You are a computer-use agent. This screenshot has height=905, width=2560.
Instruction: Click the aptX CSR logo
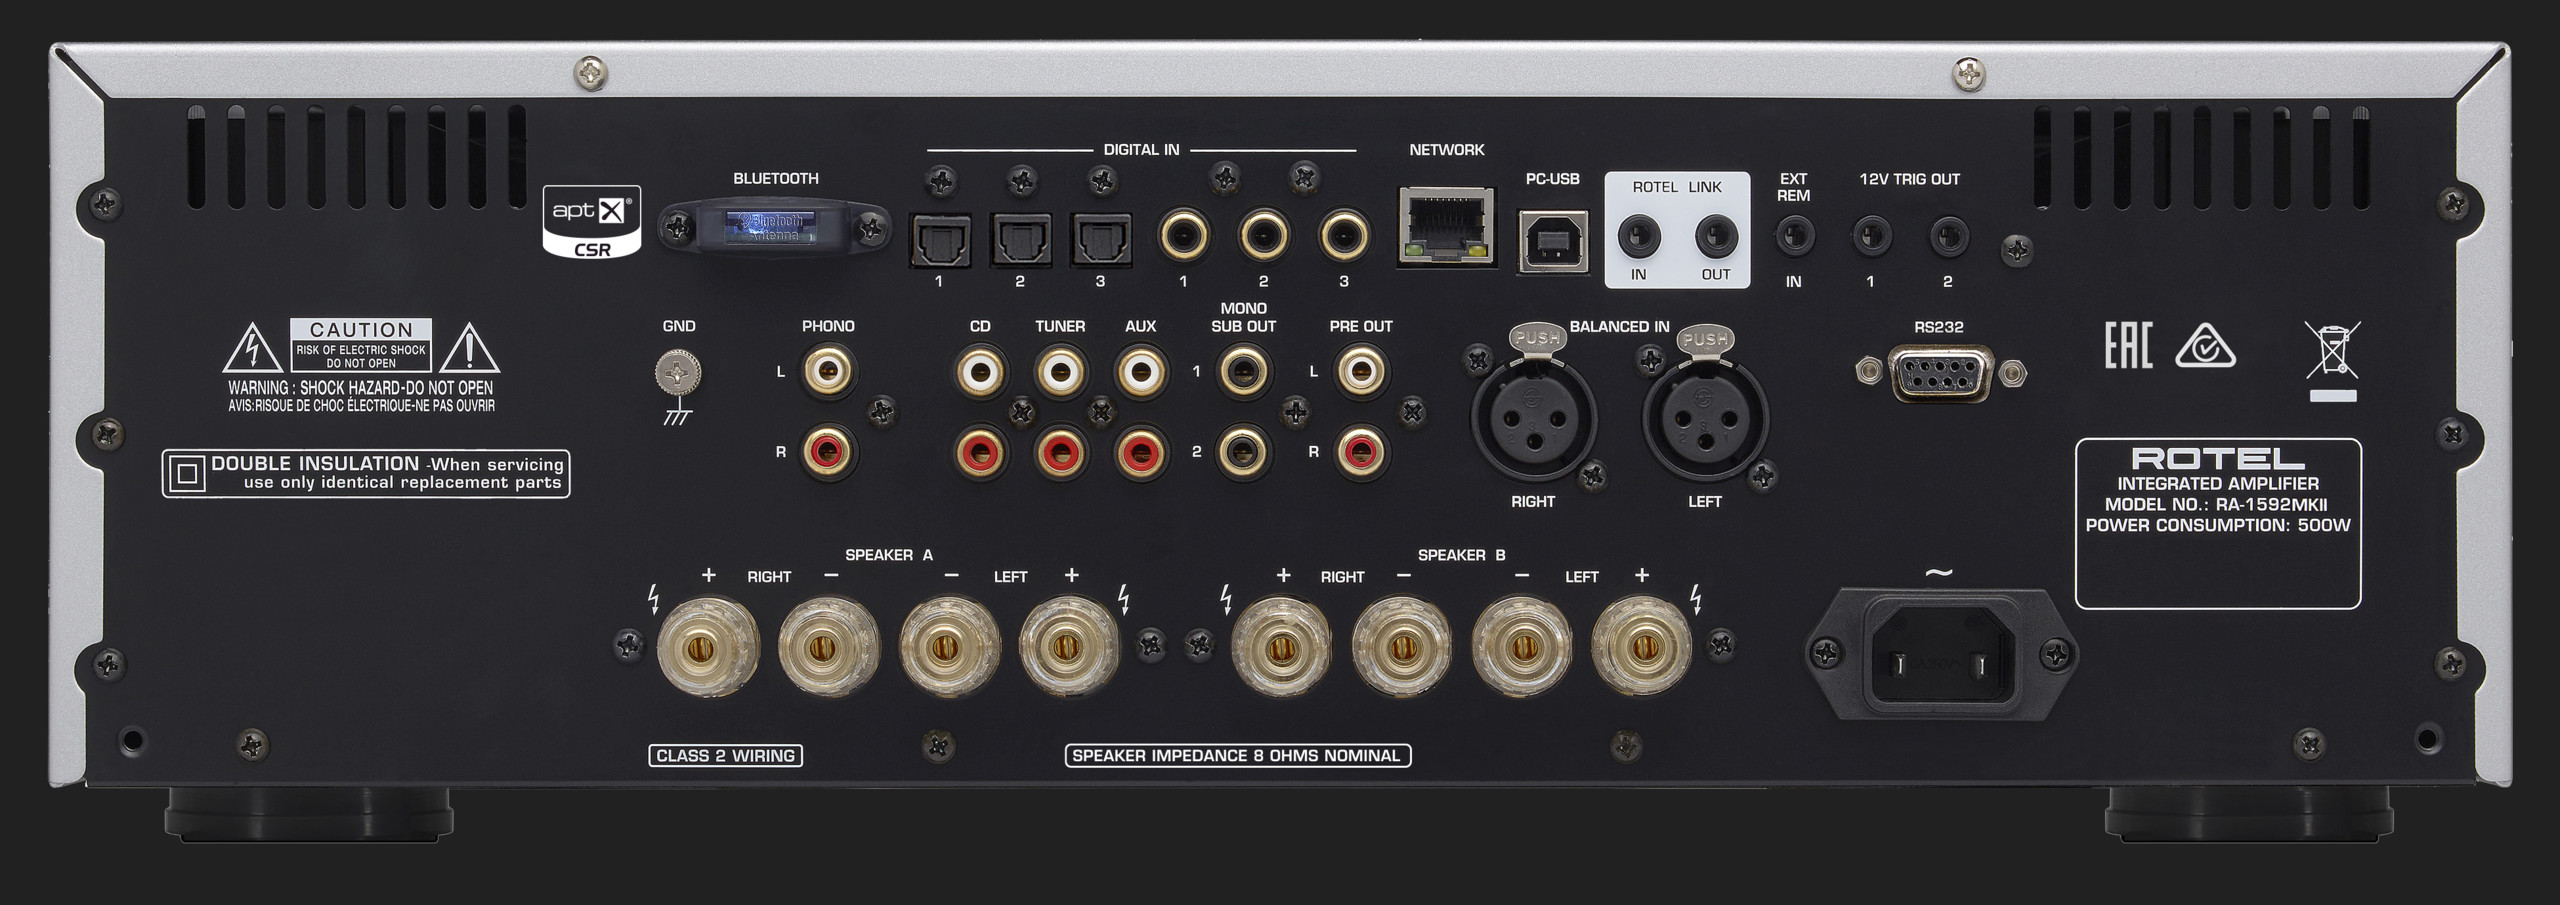[x=592, y=222]
